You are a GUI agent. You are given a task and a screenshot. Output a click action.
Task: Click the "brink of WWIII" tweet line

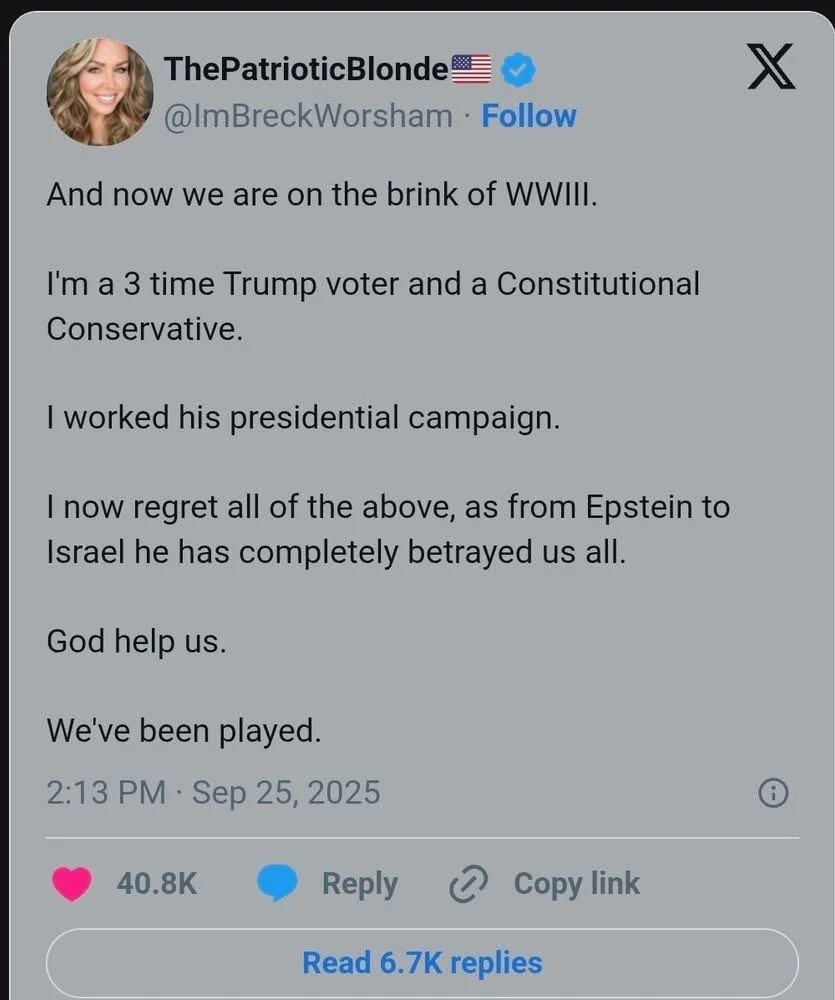[x=322, y=193]
